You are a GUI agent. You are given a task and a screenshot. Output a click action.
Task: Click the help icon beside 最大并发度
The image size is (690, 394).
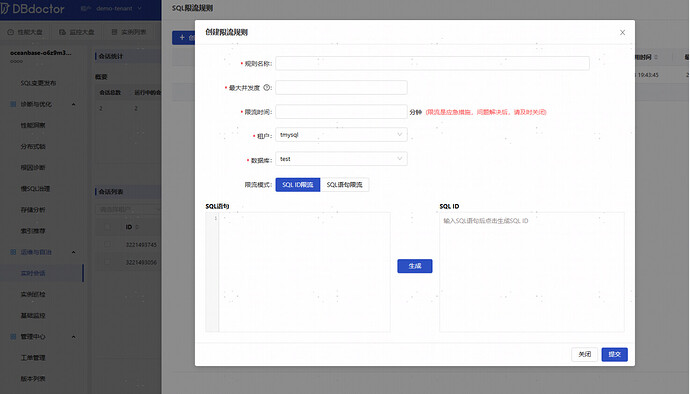coord(266,88)
